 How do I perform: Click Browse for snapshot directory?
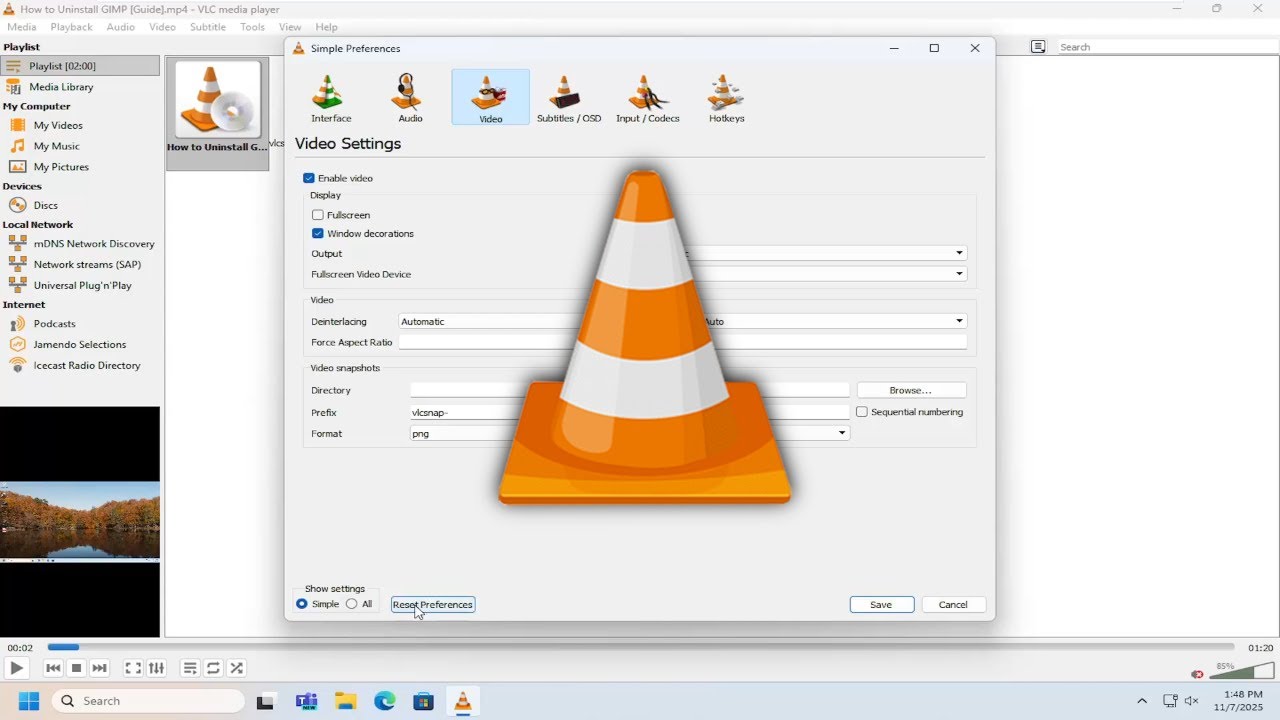(911, 390)
